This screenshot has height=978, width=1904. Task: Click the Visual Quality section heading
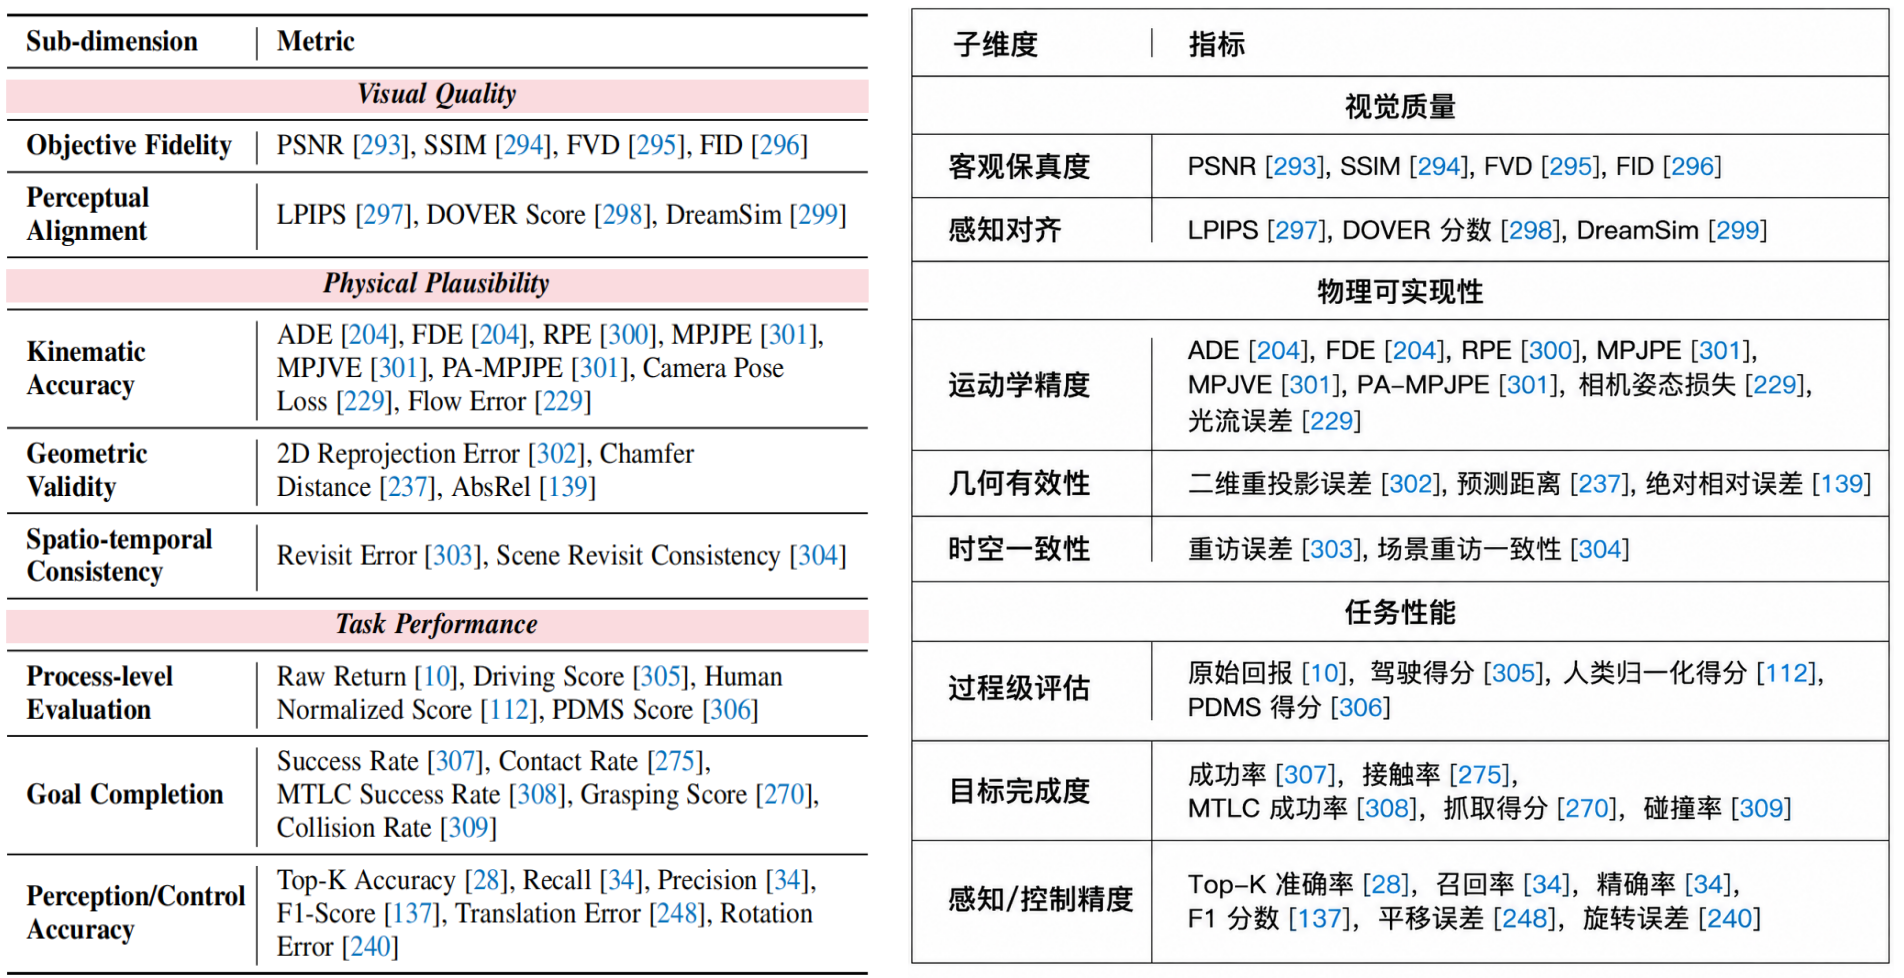pos(437,95)
